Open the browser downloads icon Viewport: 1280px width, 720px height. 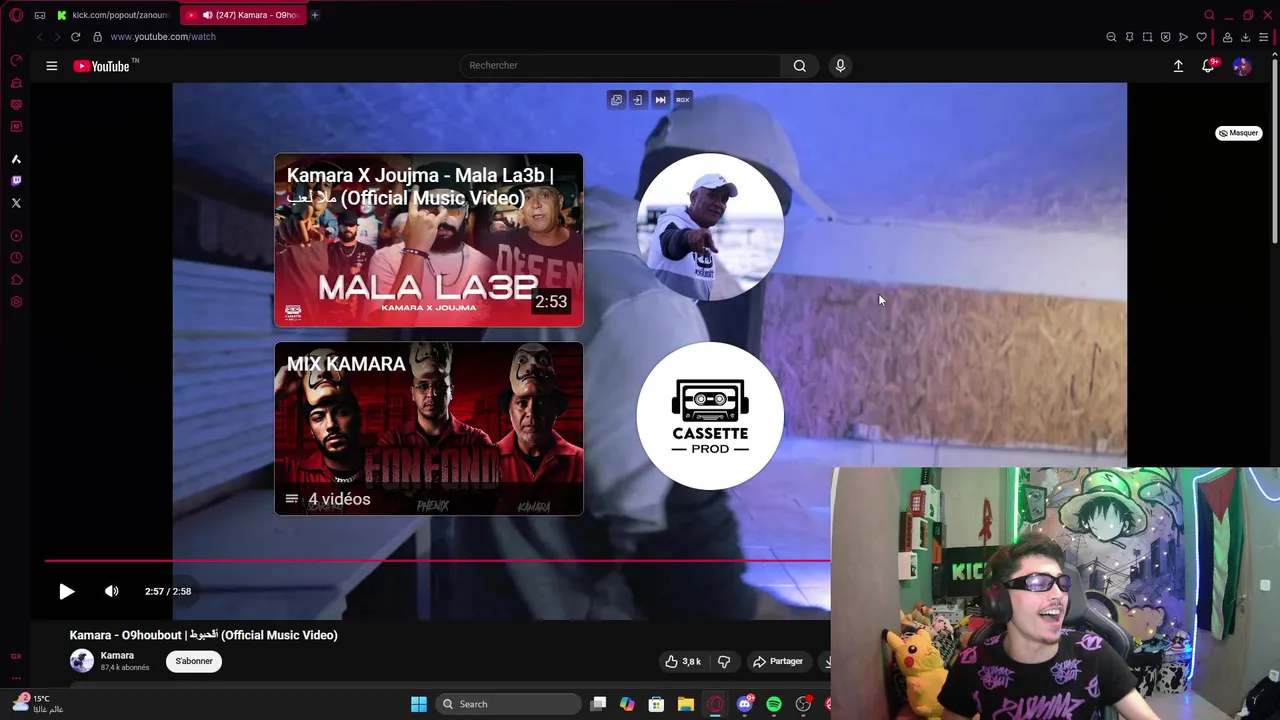pyautogui.click(x=1245, y=37)
